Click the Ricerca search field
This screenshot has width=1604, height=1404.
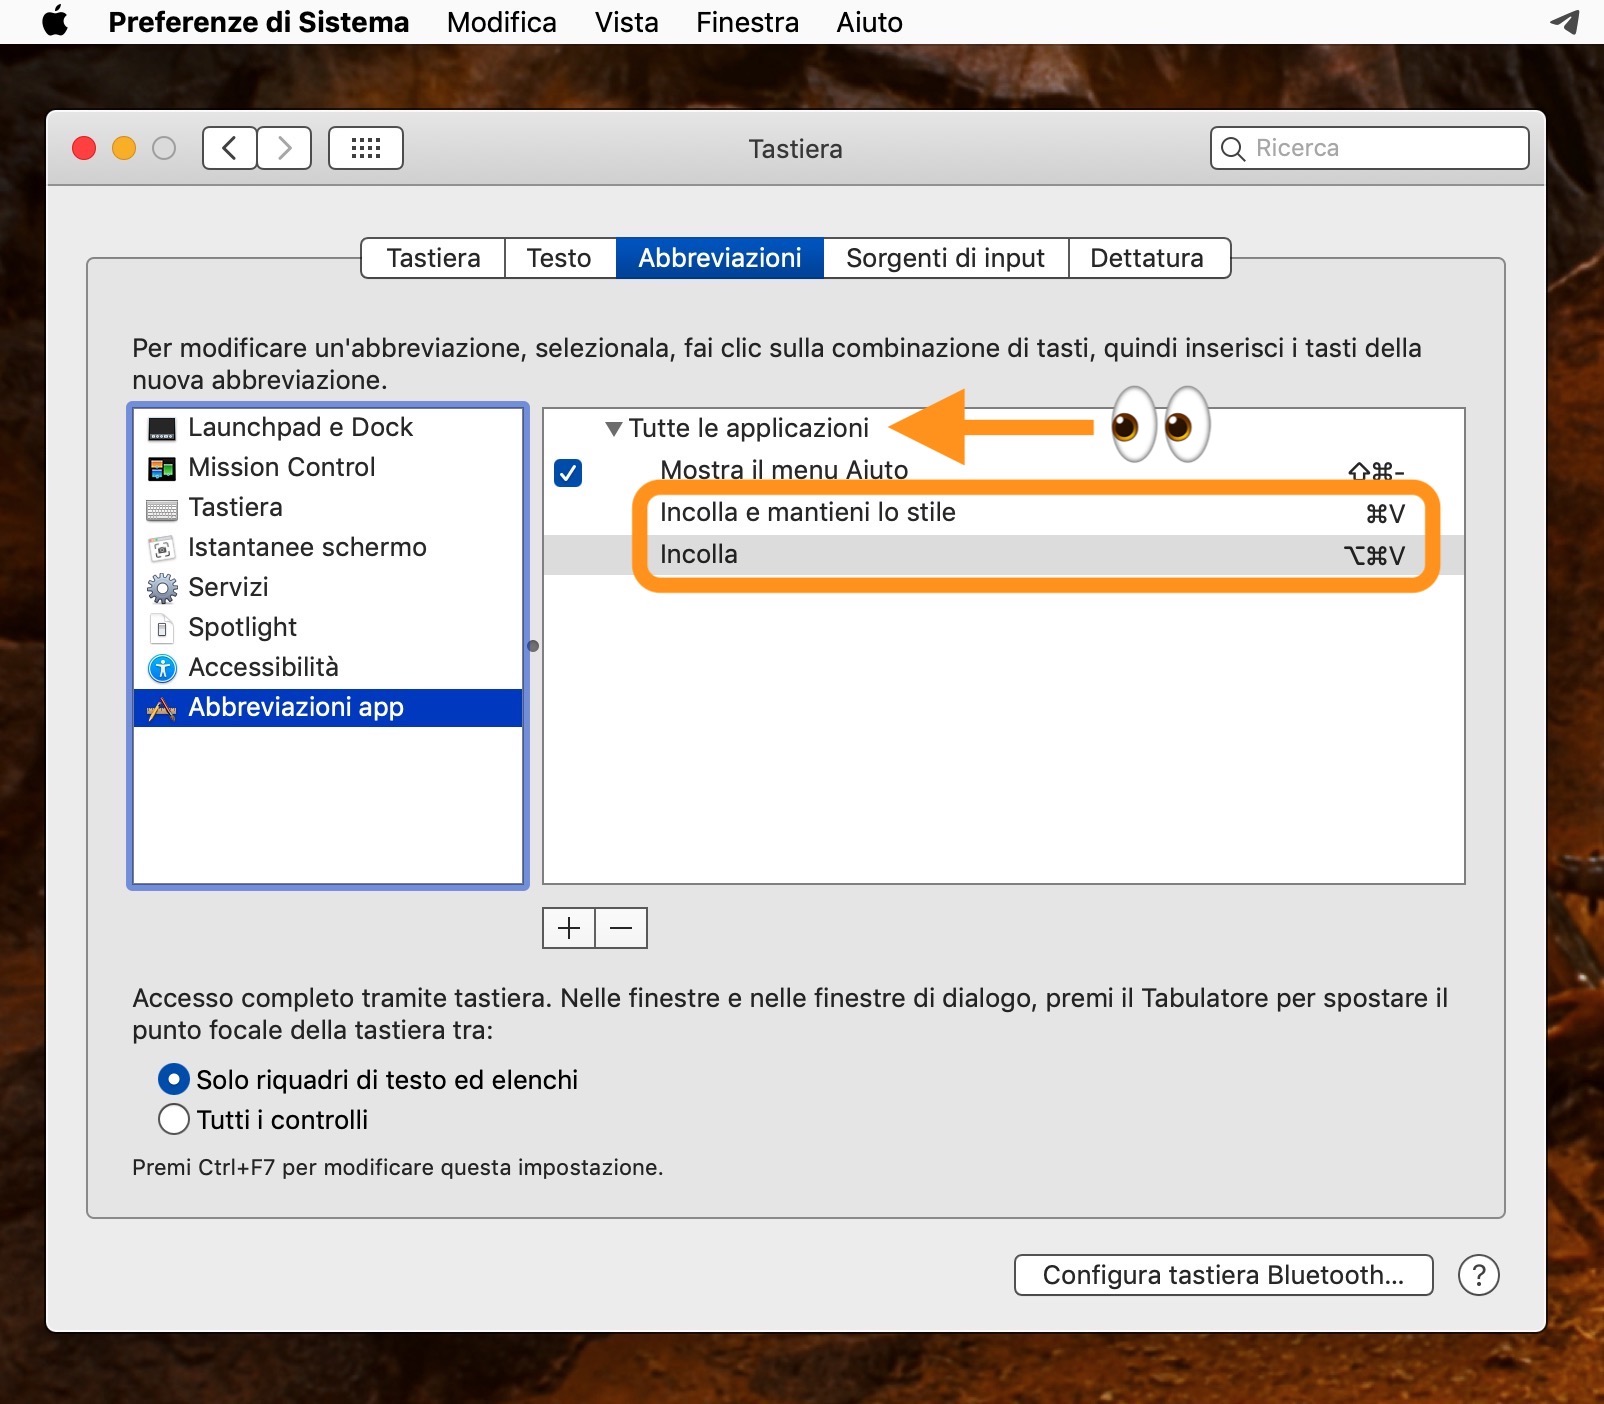(x=1370, y=148)
